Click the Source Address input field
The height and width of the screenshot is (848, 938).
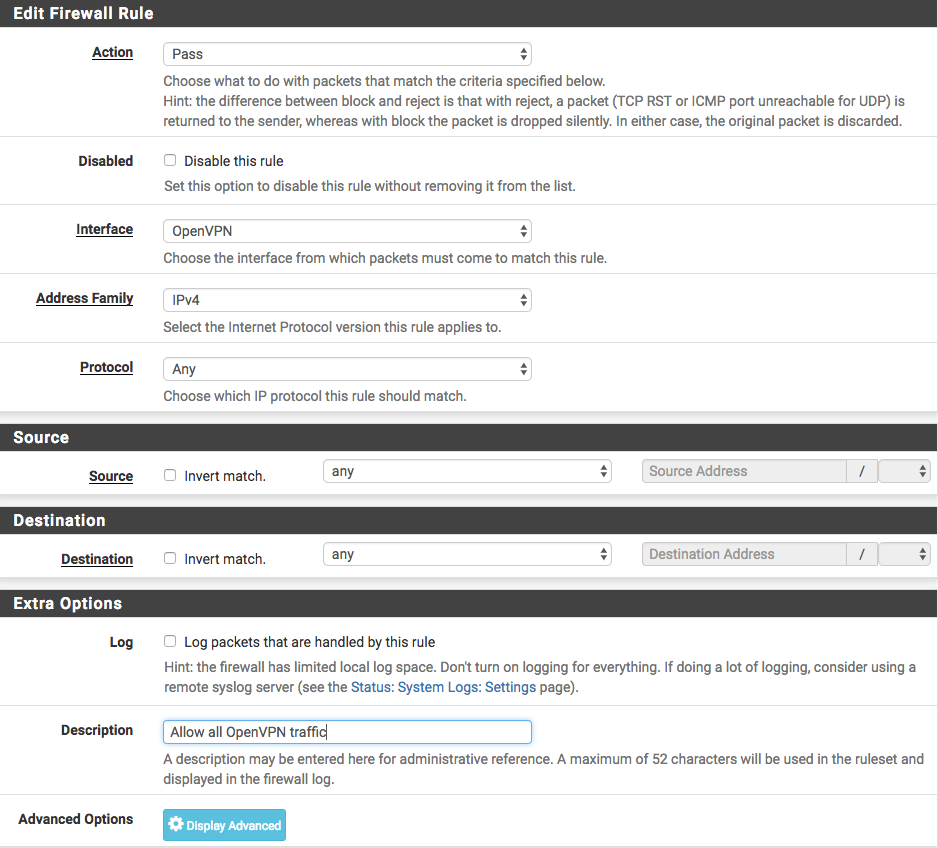tap(743, 471)
